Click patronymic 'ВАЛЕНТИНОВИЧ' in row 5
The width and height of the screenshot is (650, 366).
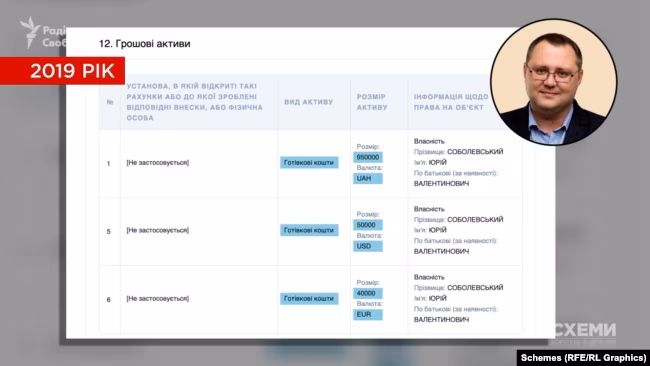[x=441, y=252]
